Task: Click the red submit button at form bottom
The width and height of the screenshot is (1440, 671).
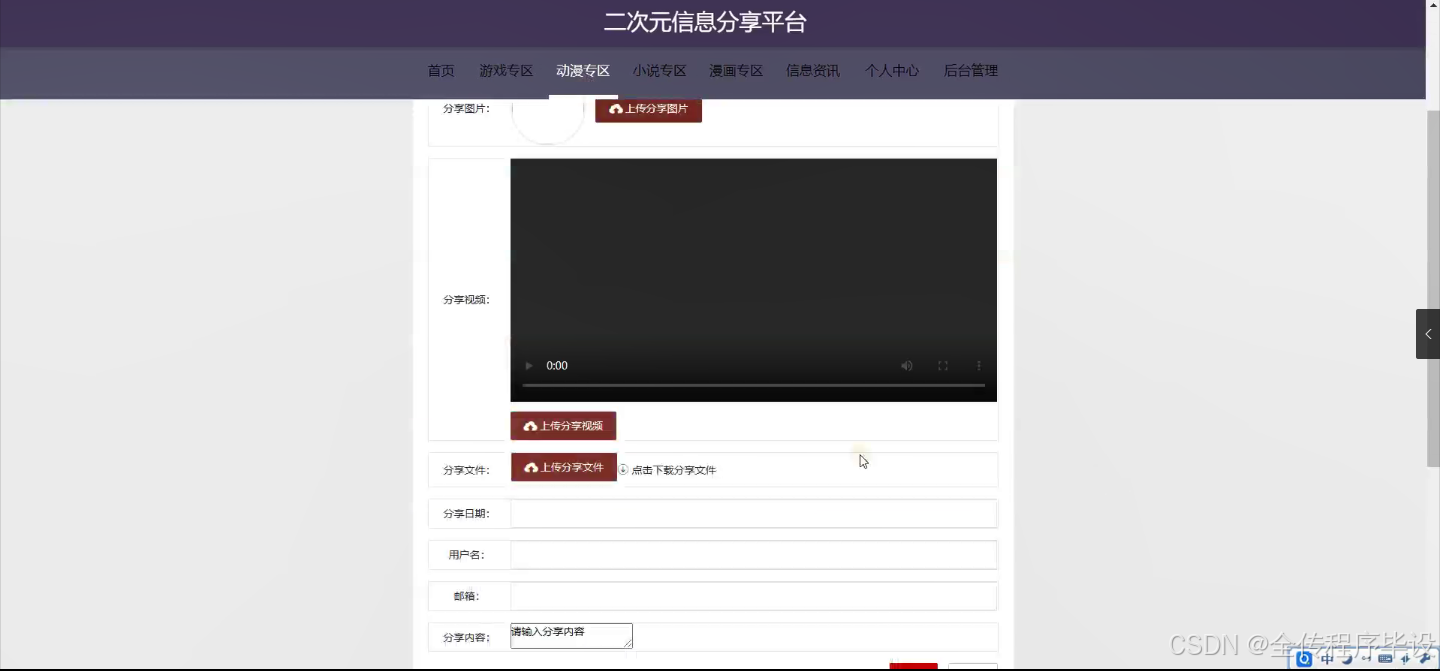Action: click(x=913, y=667)
